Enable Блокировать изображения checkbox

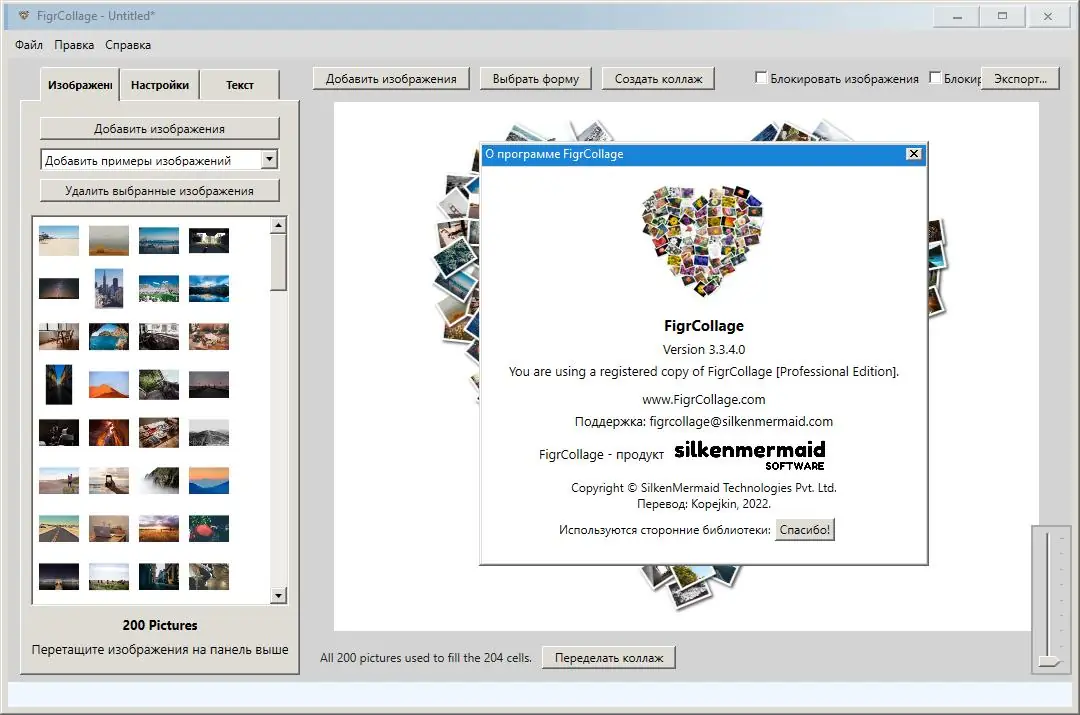[x=761, y=78]
